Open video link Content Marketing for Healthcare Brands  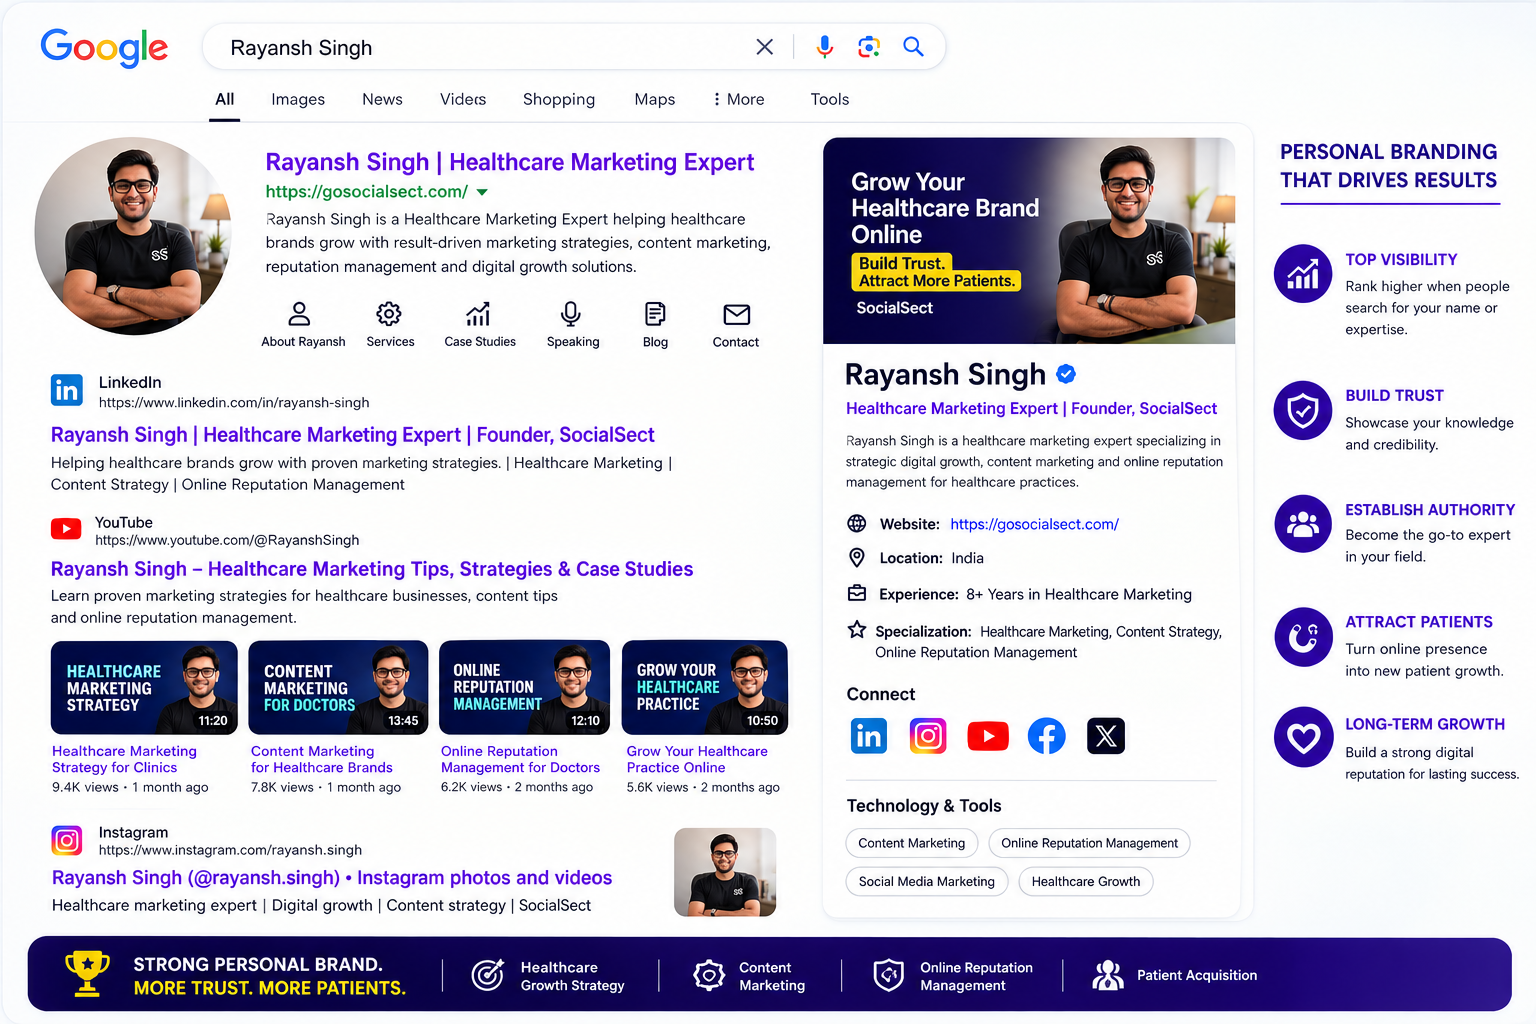[322, 759]
